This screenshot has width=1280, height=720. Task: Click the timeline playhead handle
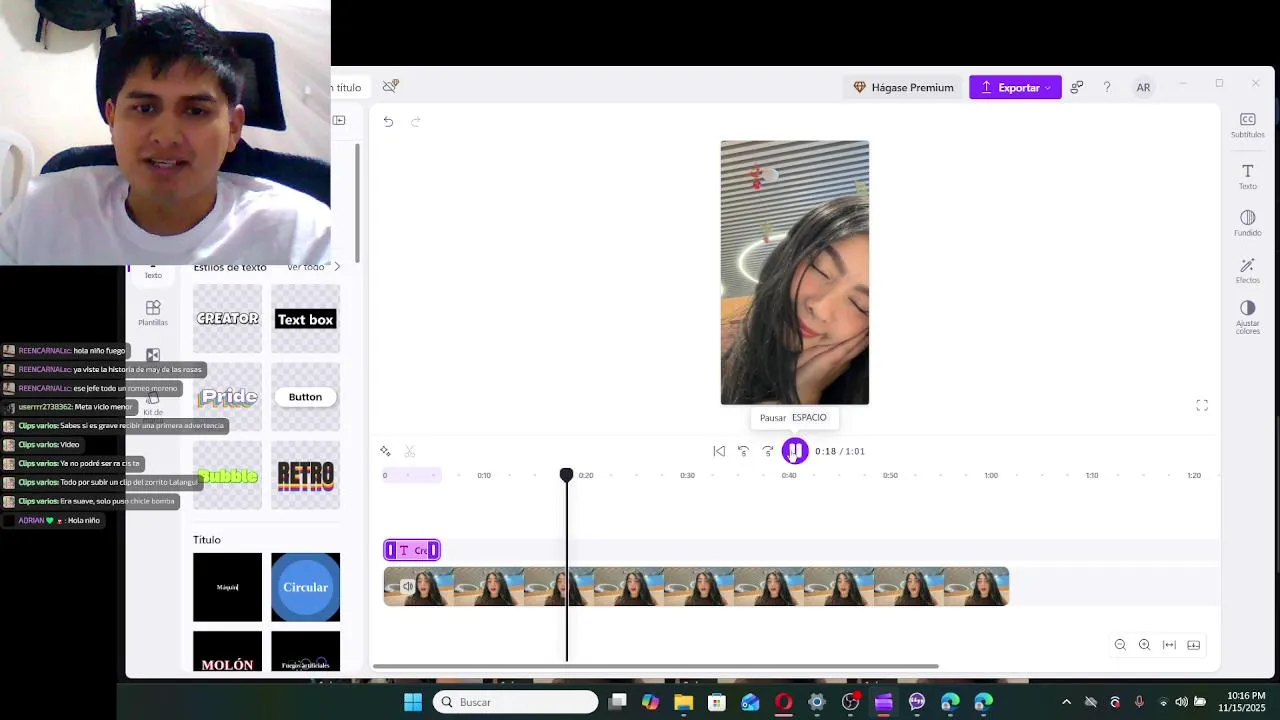566,475
